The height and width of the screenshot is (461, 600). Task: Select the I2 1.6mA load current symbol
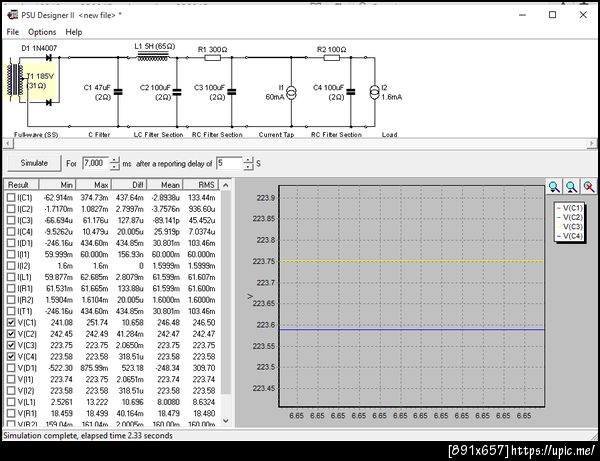click(374, 92)
